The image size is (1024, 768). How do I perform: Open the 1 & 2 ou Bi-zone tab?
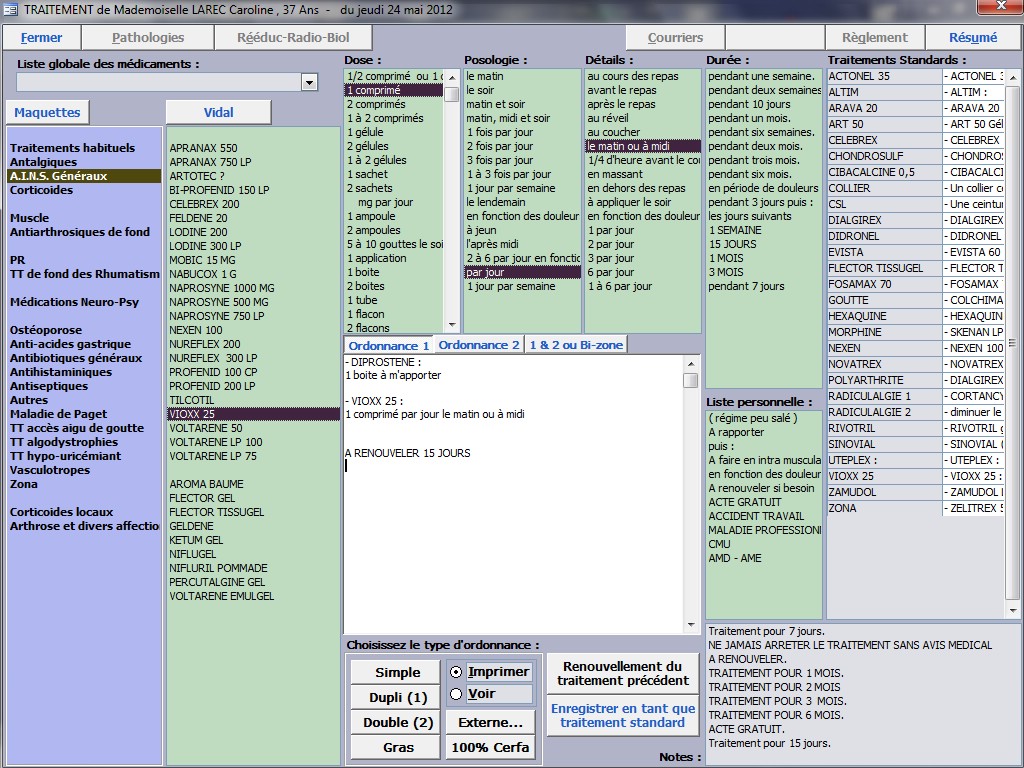pos(576,345)
